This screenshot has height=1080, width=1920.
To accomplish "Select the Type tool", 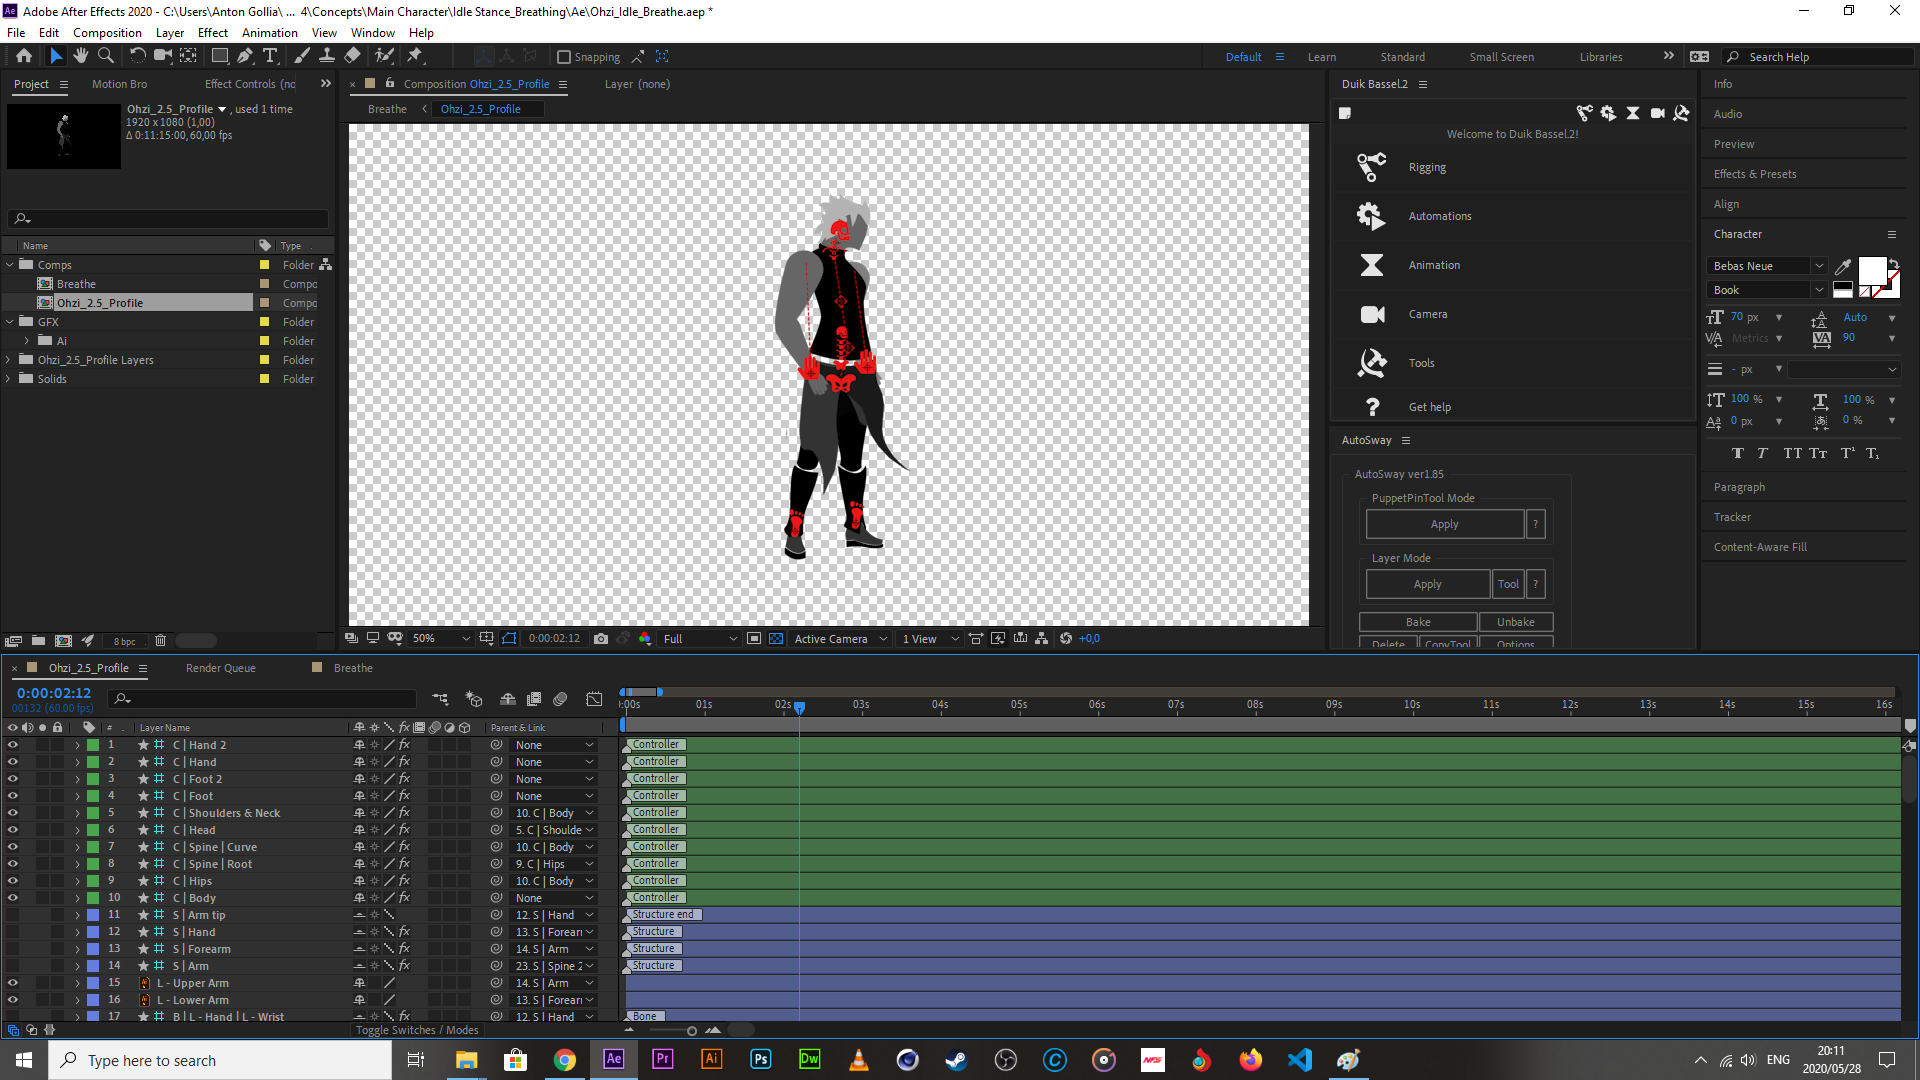I will 270,56.
